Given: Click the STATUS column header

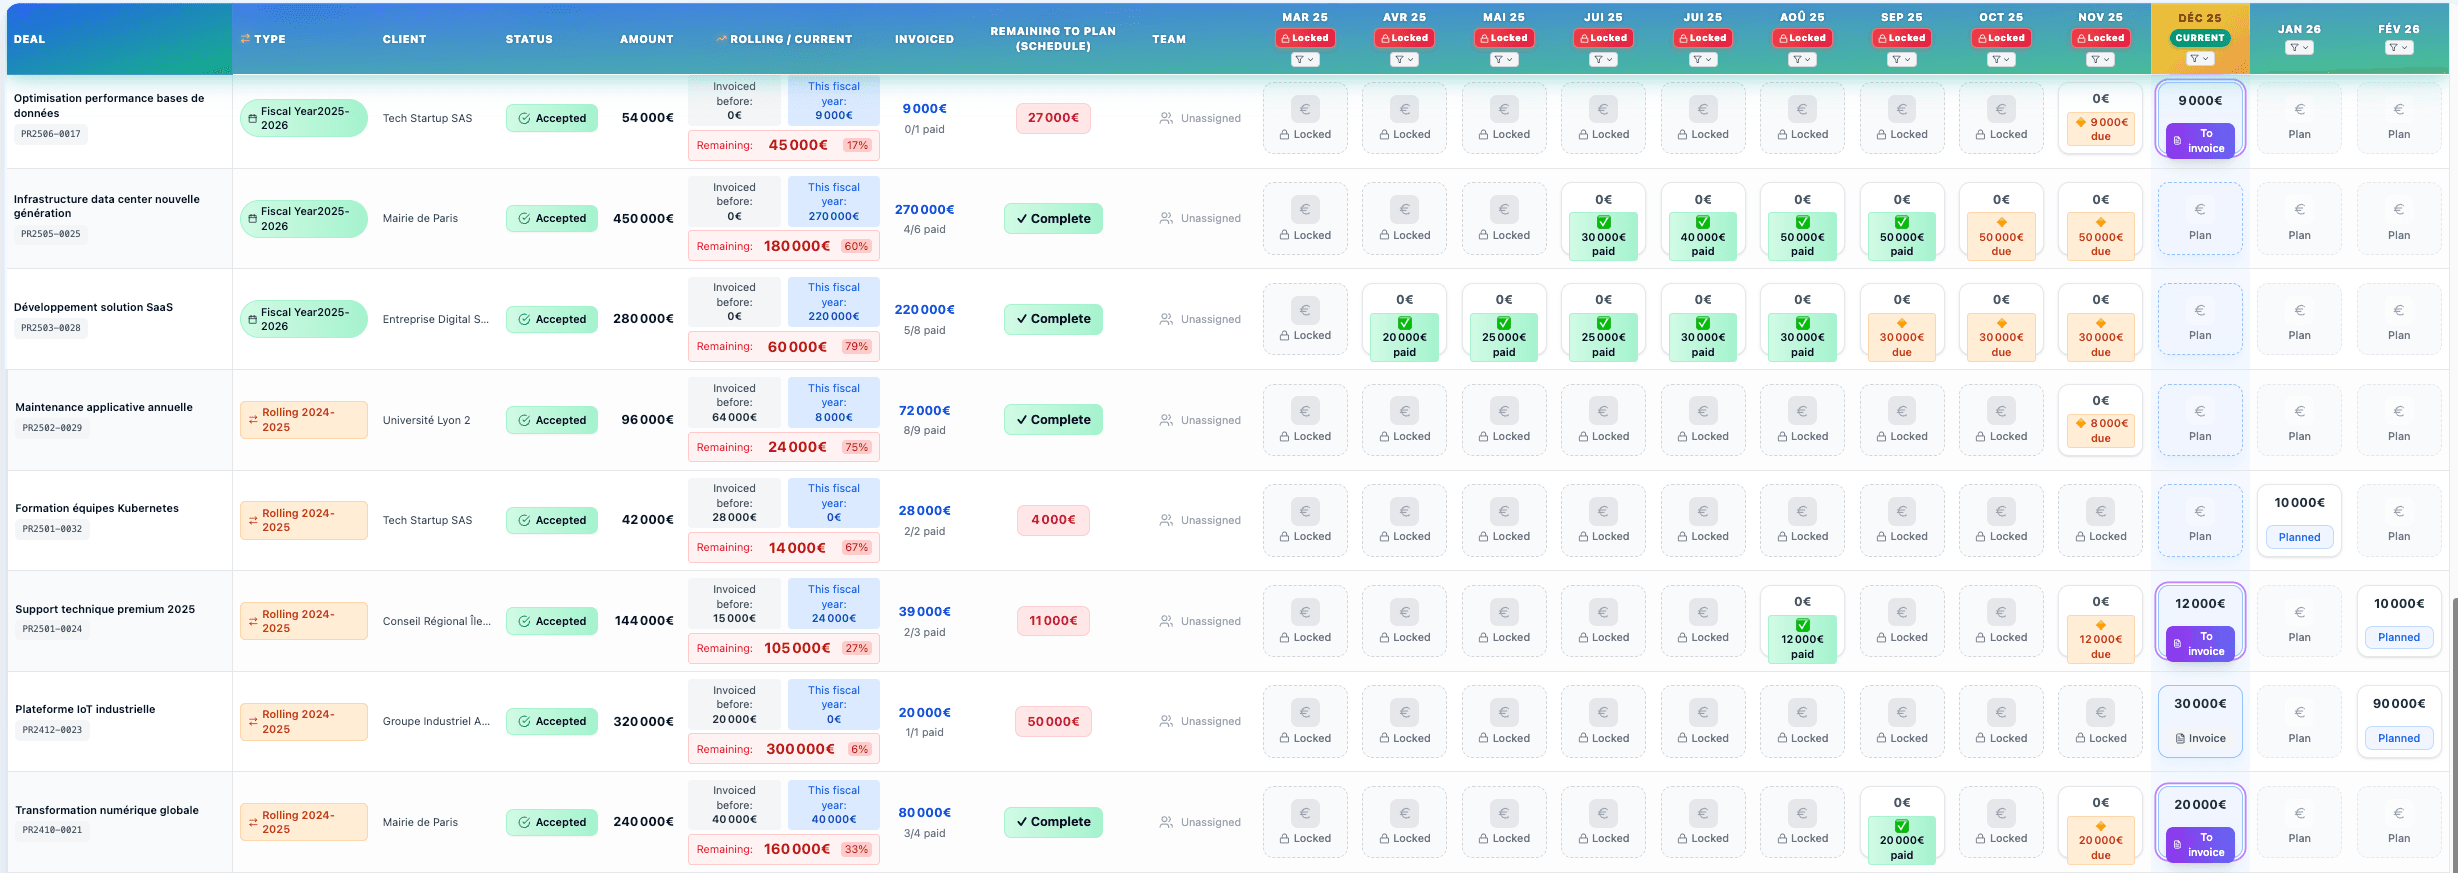Looking at the screenshot, I should pyautogui.click(x=529, y=39).
